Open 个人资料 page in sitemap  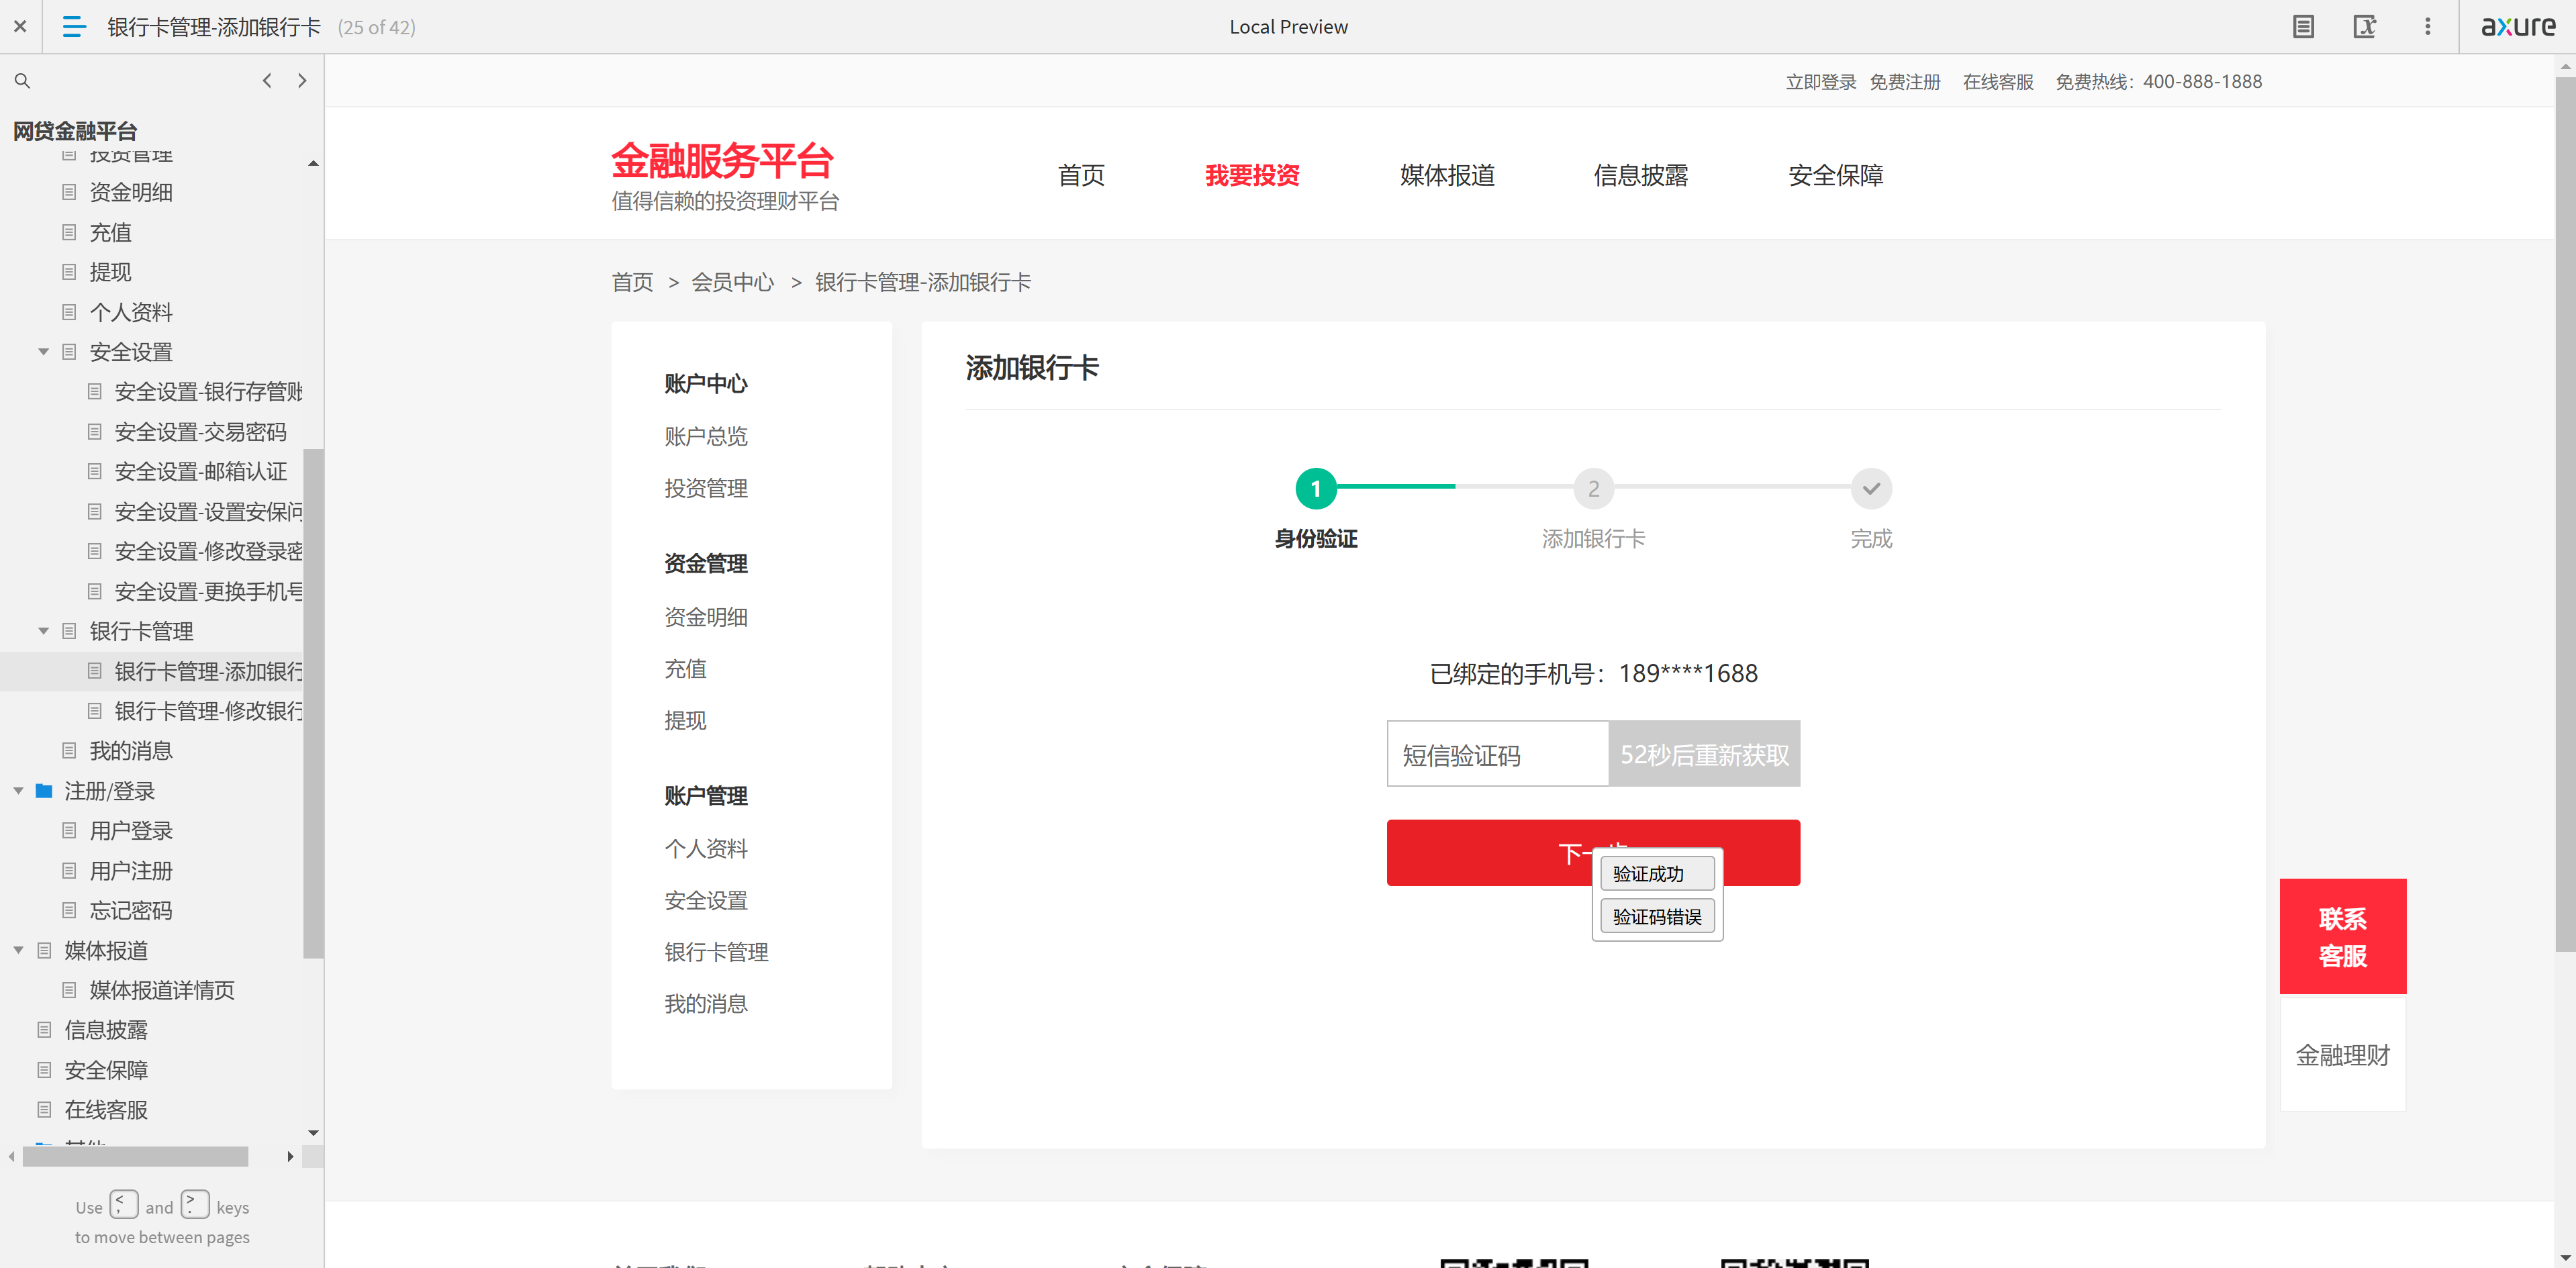coord(131,312)
